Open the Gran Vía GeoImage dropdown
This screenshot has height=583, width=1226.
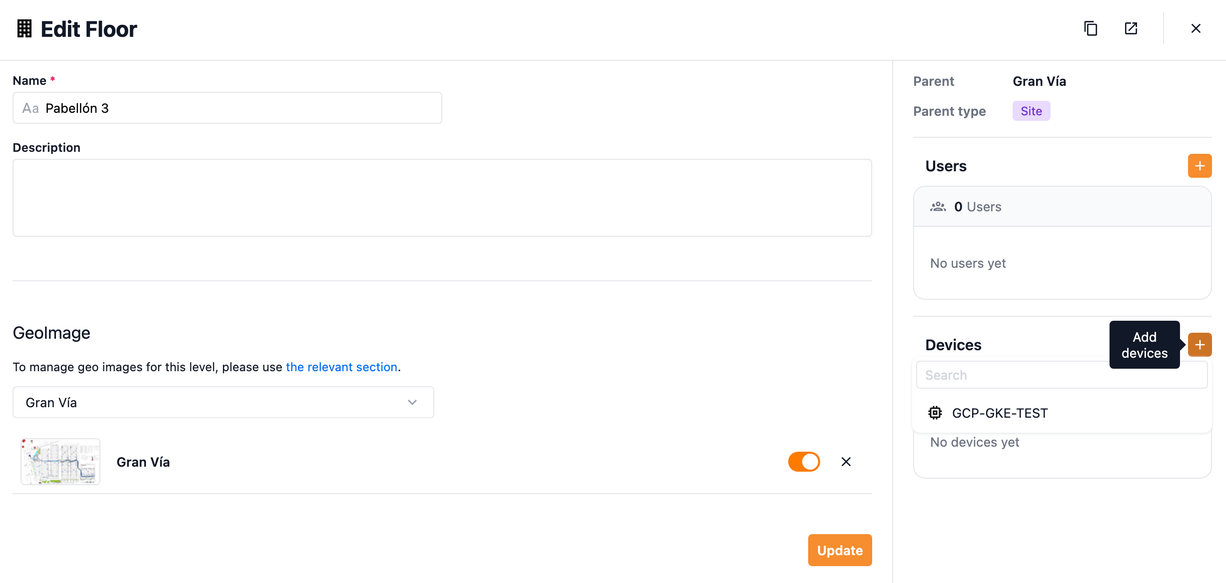pos(222,403)
